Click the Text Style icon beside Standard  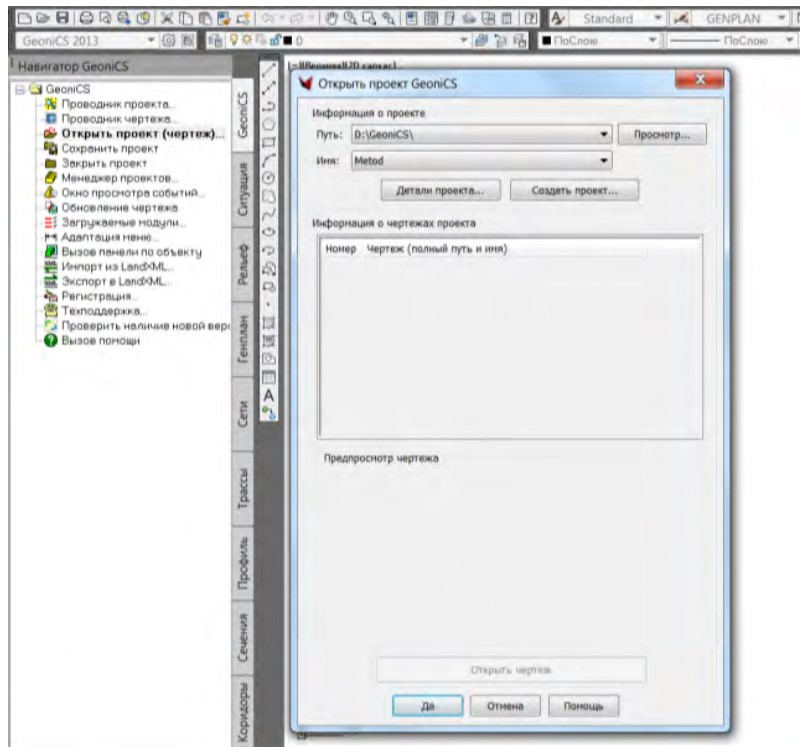click(x=557, y=19)
